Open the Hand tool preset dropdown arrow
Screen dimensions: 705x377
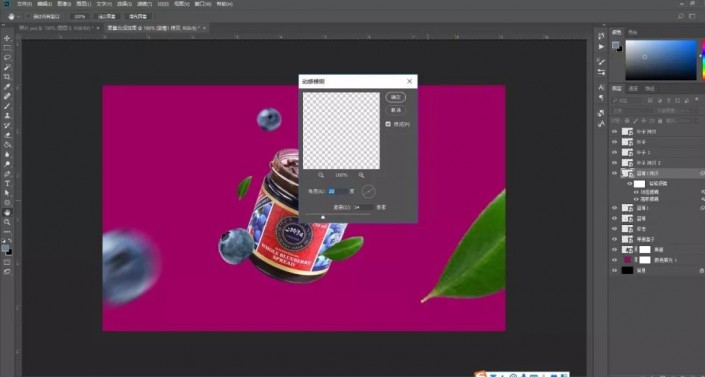(18, 17)
